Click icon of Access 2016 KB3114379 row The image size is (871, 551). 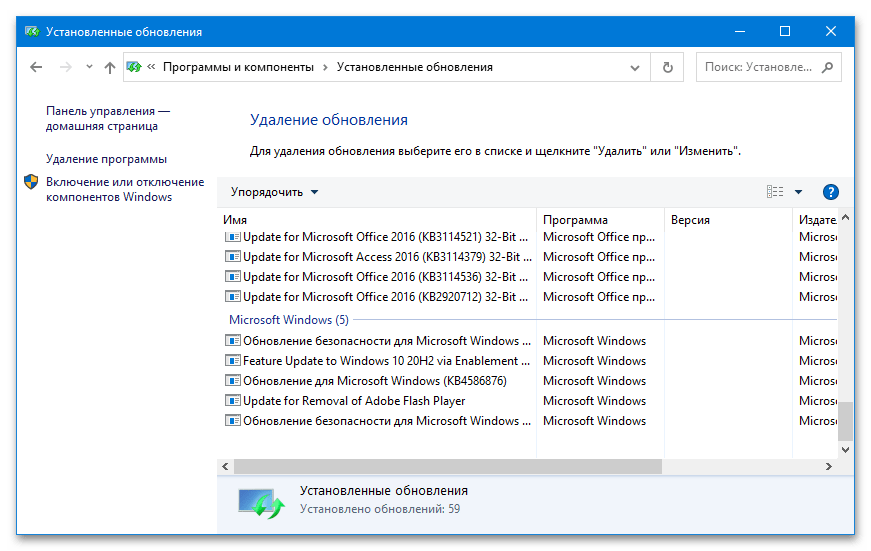(x=232, y=257)
